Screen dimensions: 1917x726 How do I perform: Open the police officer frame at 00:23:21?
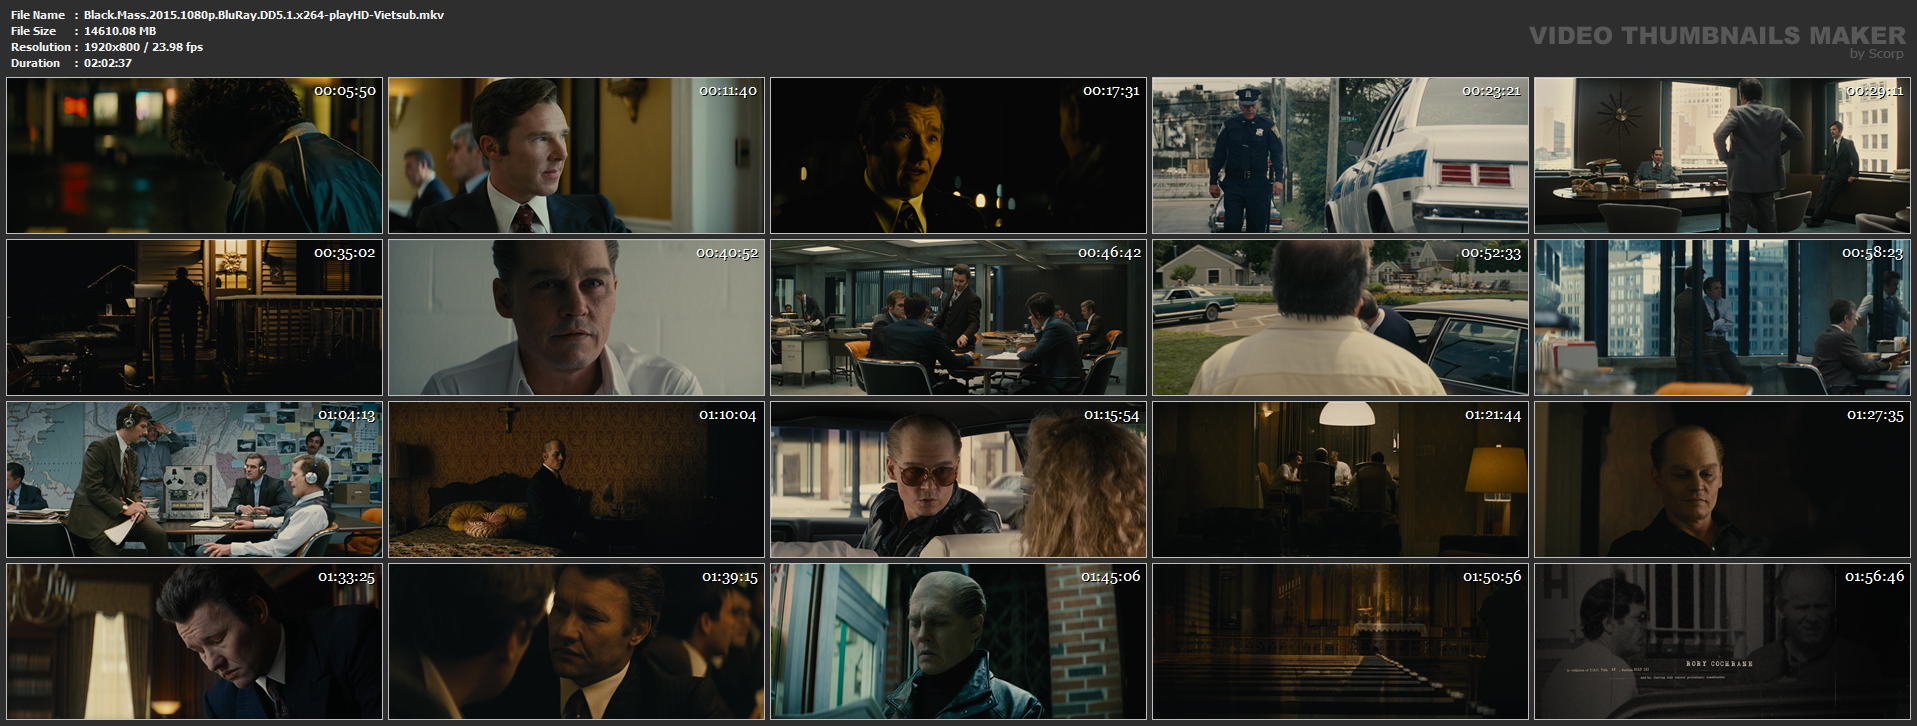(x=1340, y=155)
